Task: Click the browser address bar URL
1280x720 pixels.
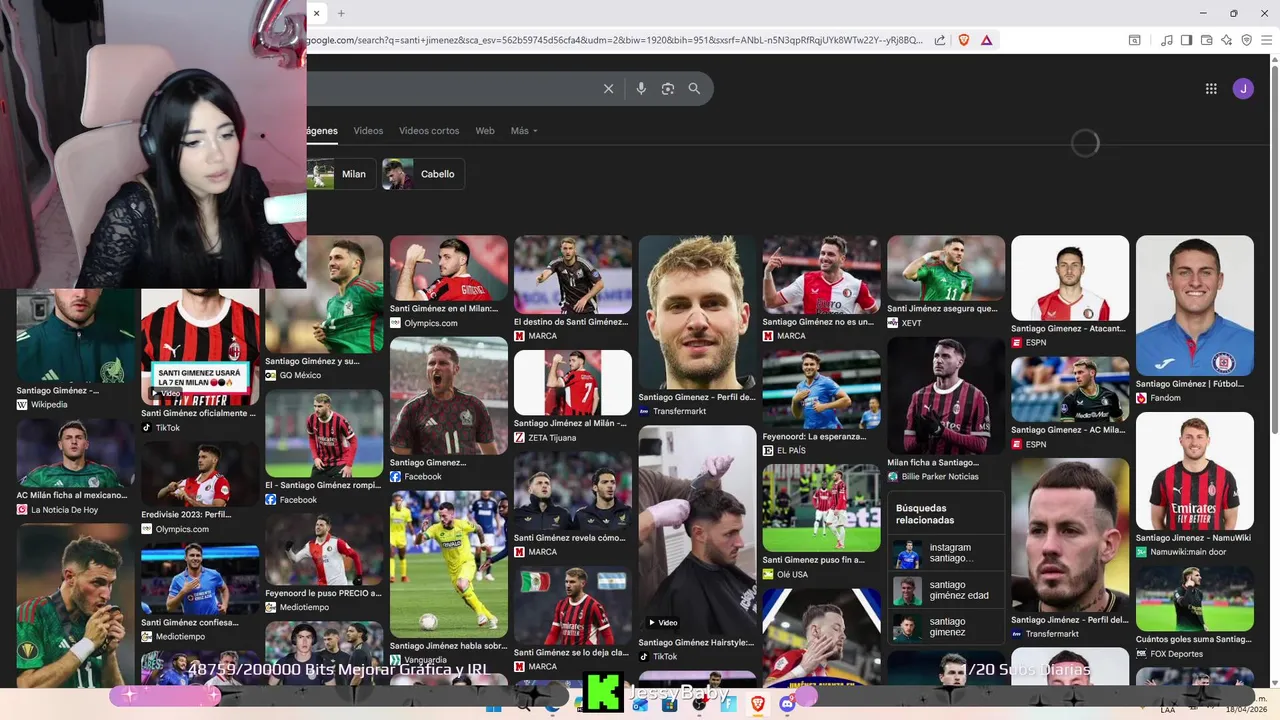Action: point(615,40)
